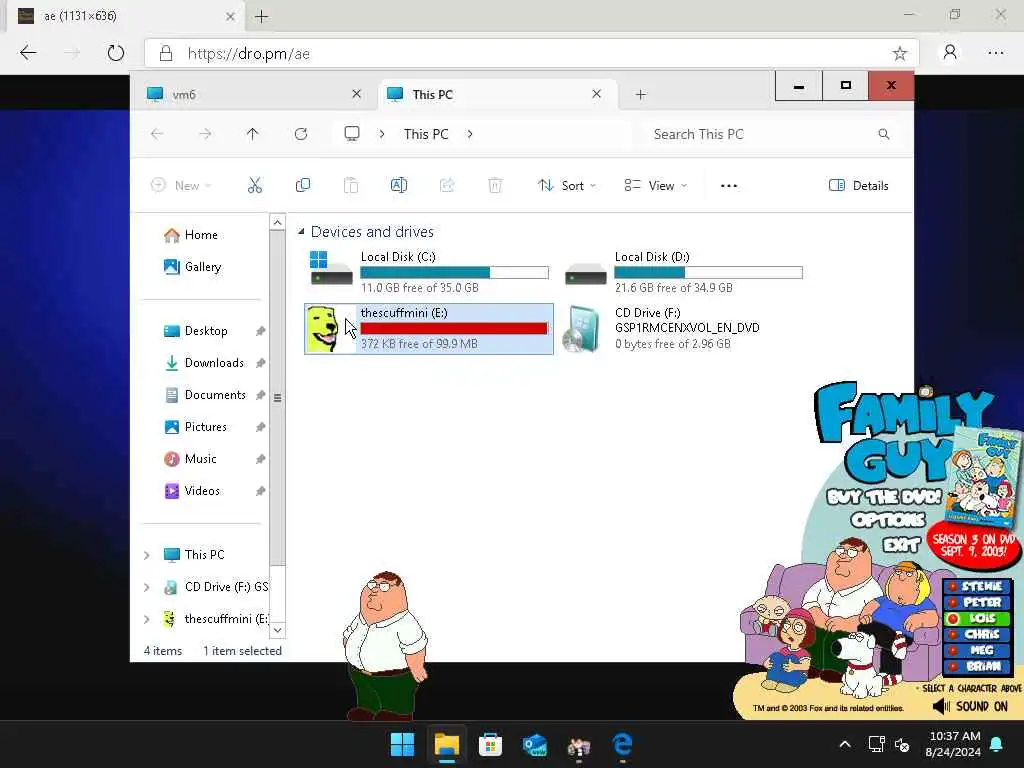
Task: Click the notification bell in tray
Action: click(997, 744)
